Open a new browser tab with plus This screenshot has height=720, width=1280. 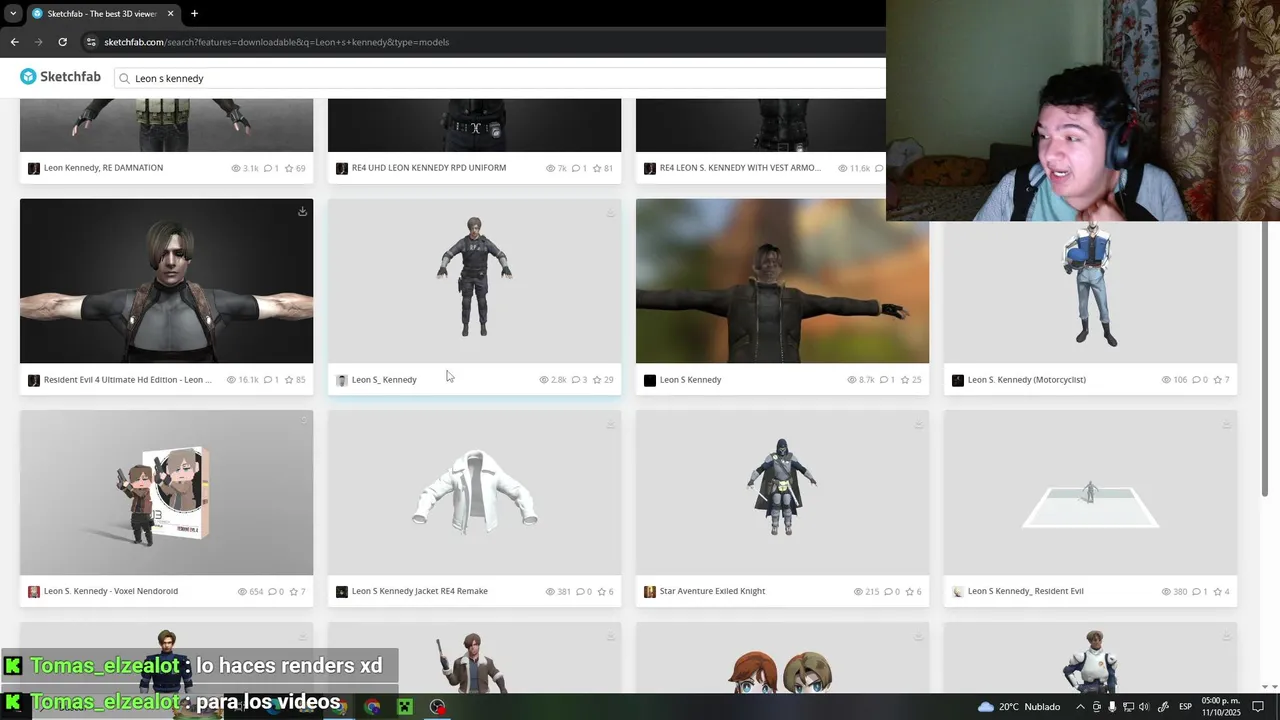click(194, 13)
